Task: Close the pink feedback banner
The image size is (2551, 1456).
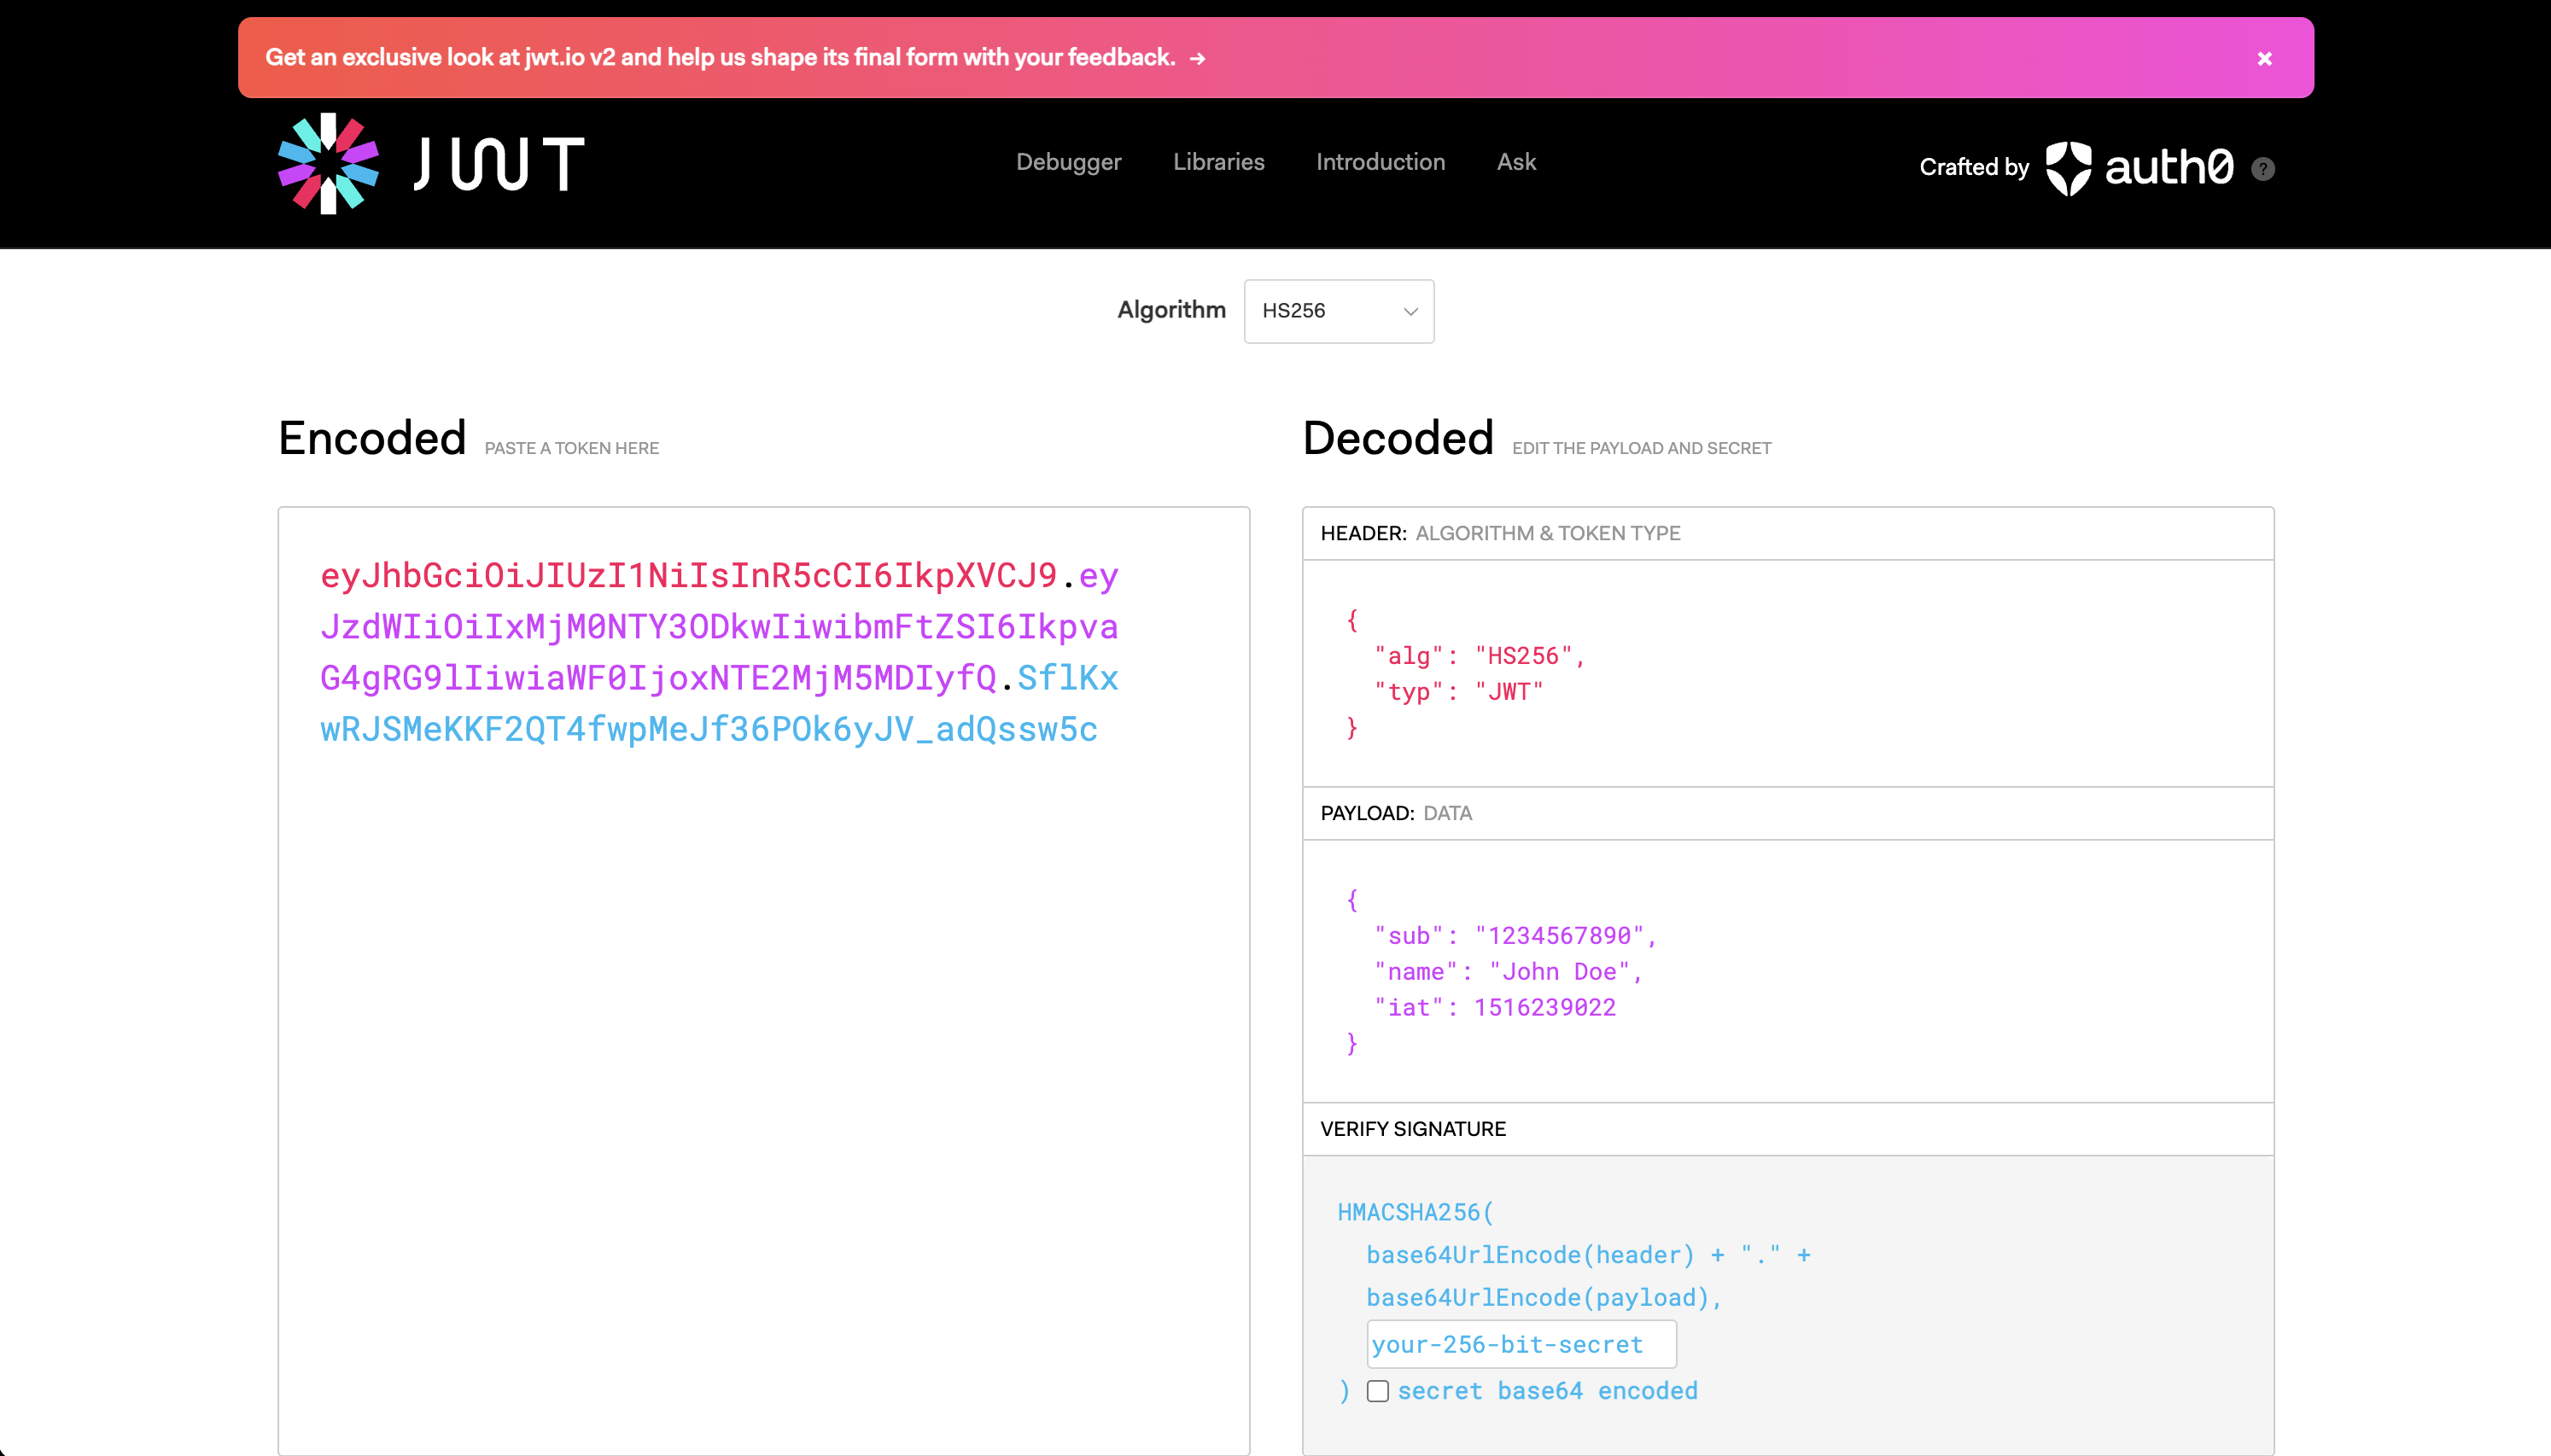Action: click(2265, 58)
